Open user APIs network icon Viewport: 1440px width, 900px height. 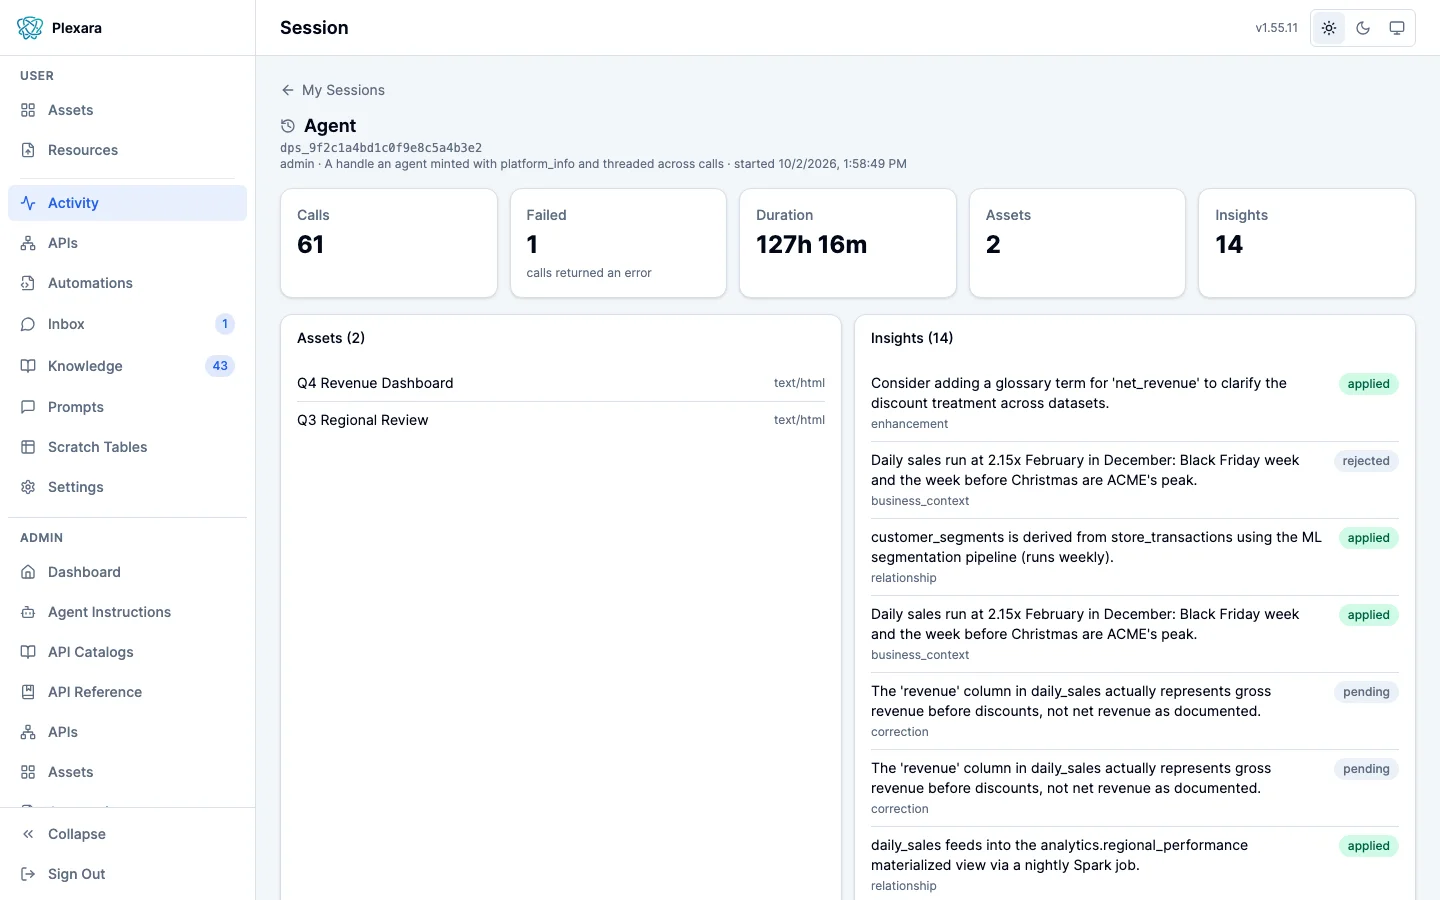coord(28,243)
